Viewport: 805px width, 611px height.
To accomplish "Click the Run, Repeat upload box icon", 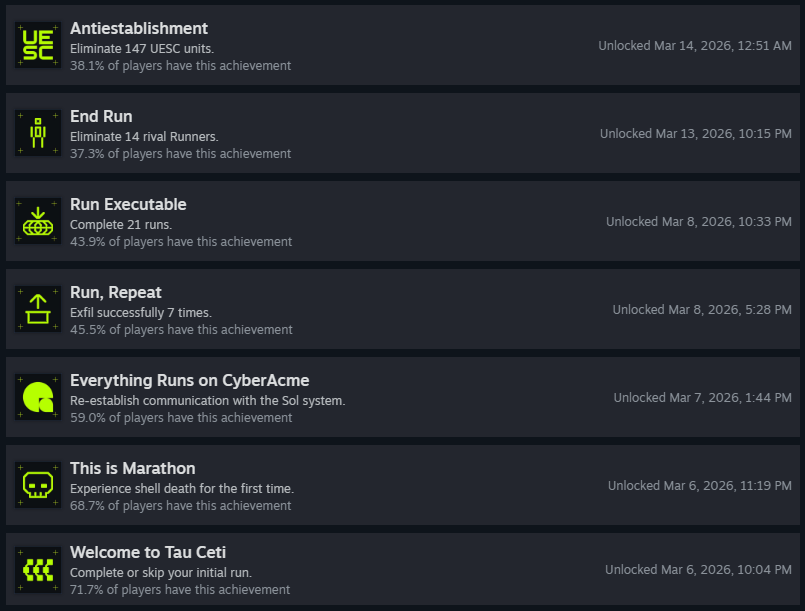I will [x=38, y=309].
